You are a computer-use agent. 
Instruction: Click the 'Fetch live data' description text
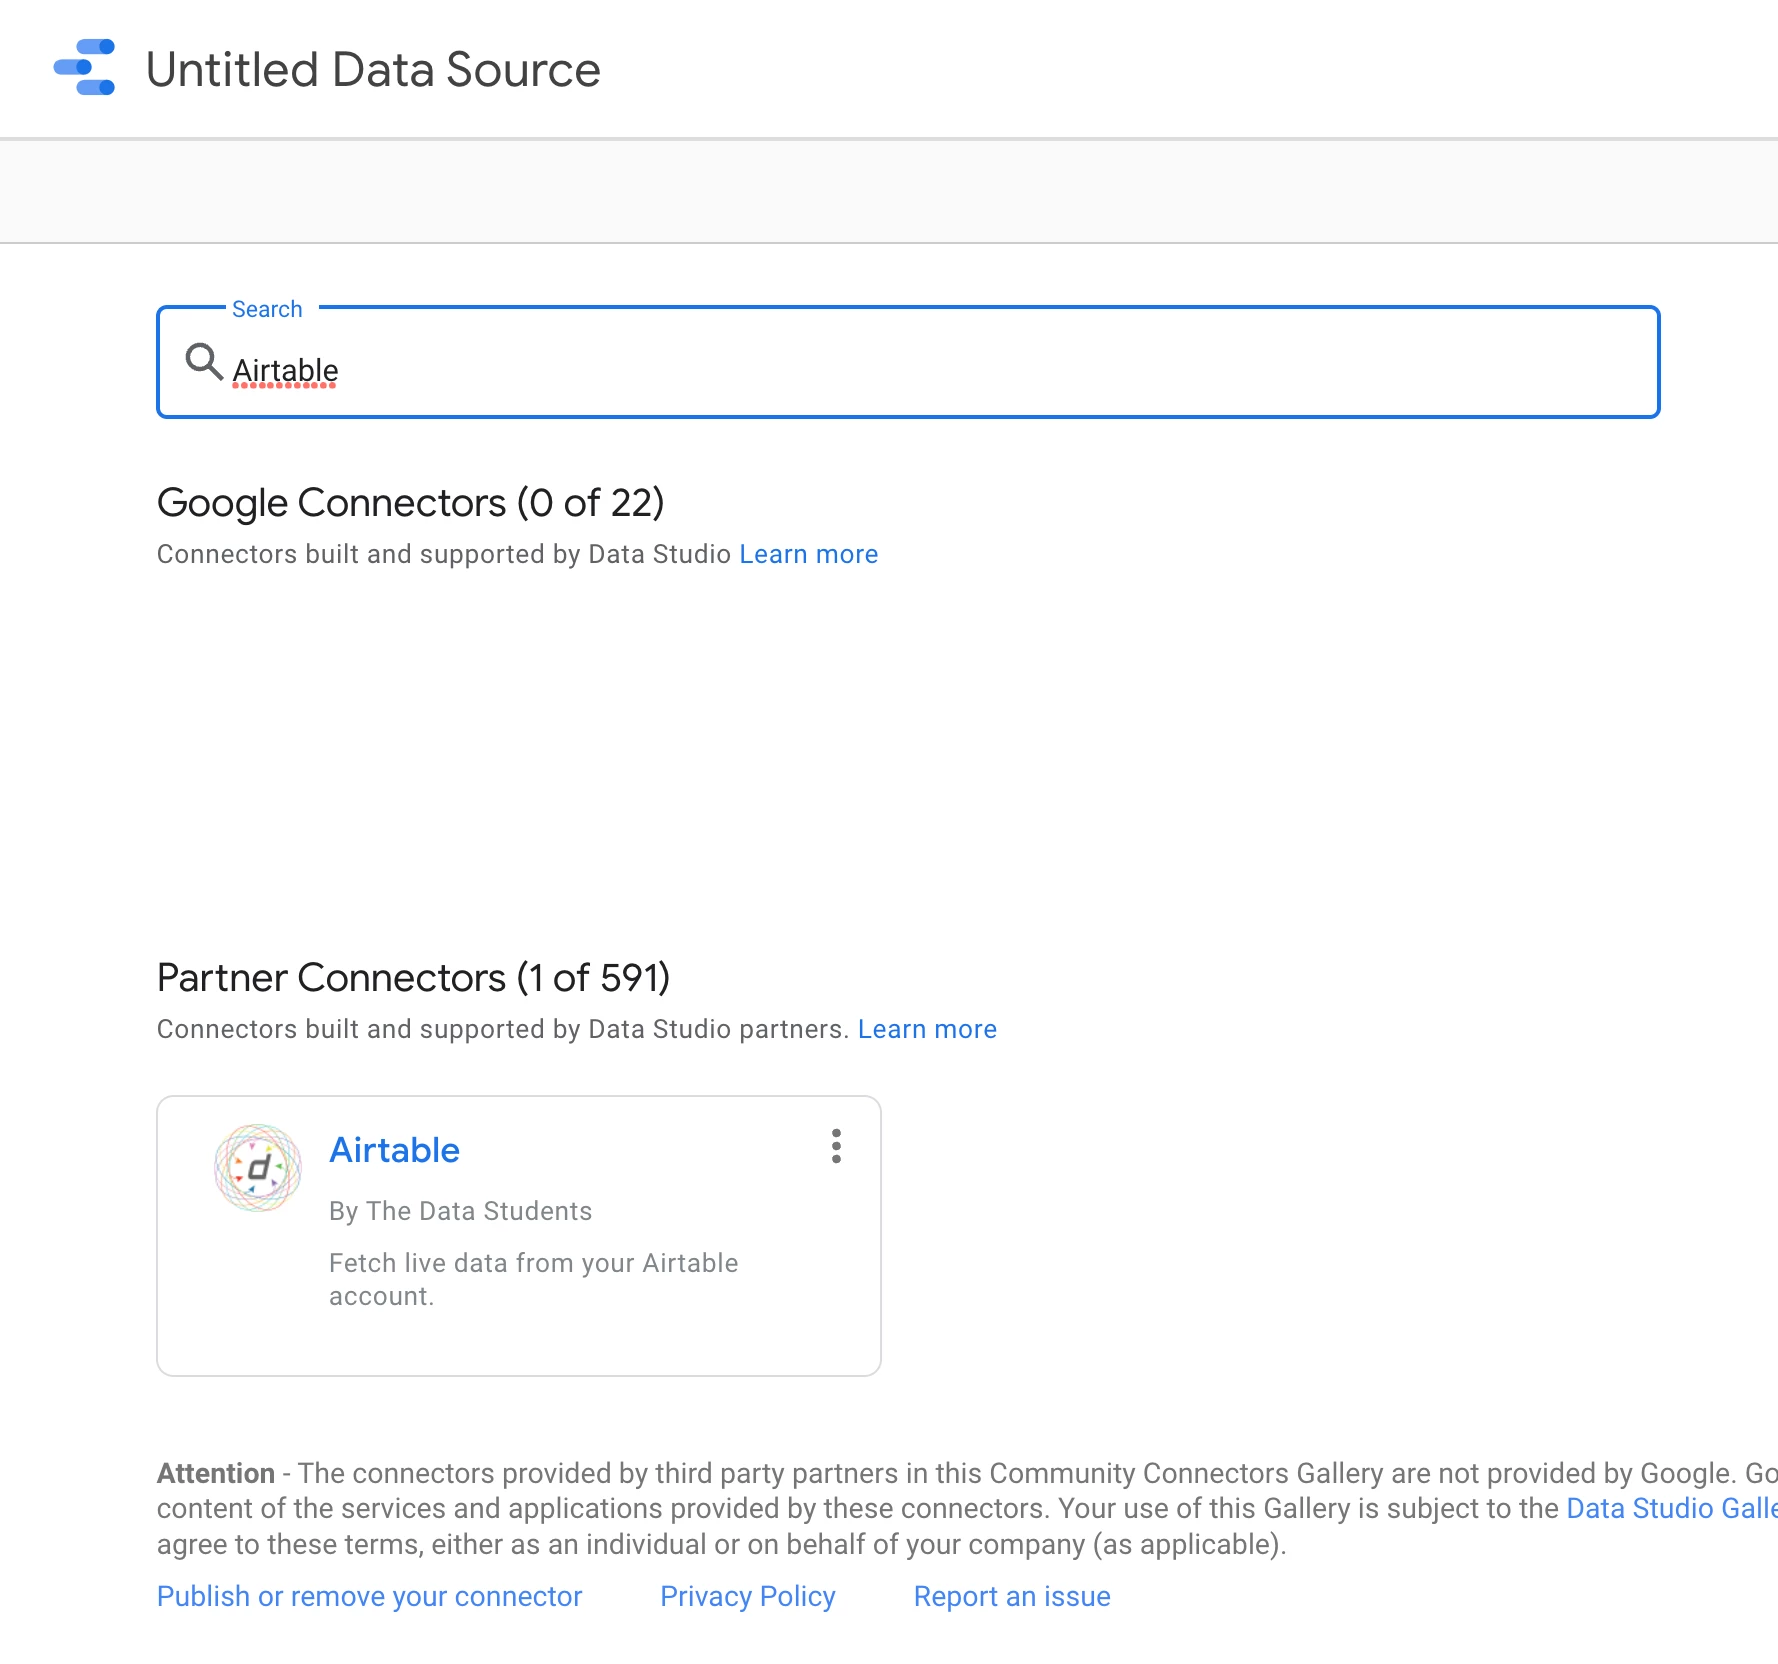click(x=533, y=1279)
